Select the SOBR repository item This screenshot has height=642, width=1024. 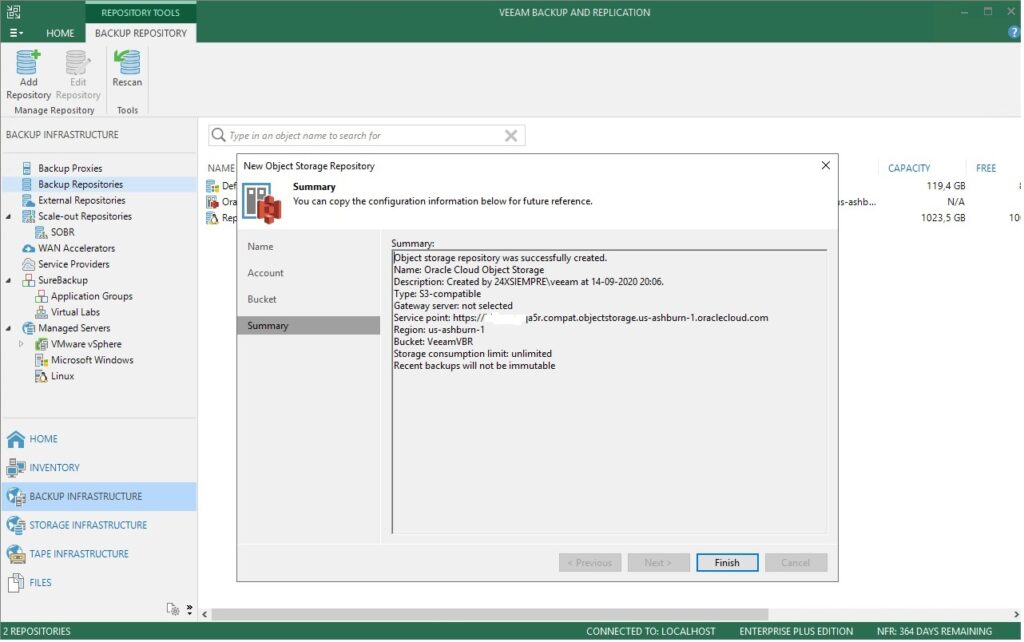(x=62, y=232)
